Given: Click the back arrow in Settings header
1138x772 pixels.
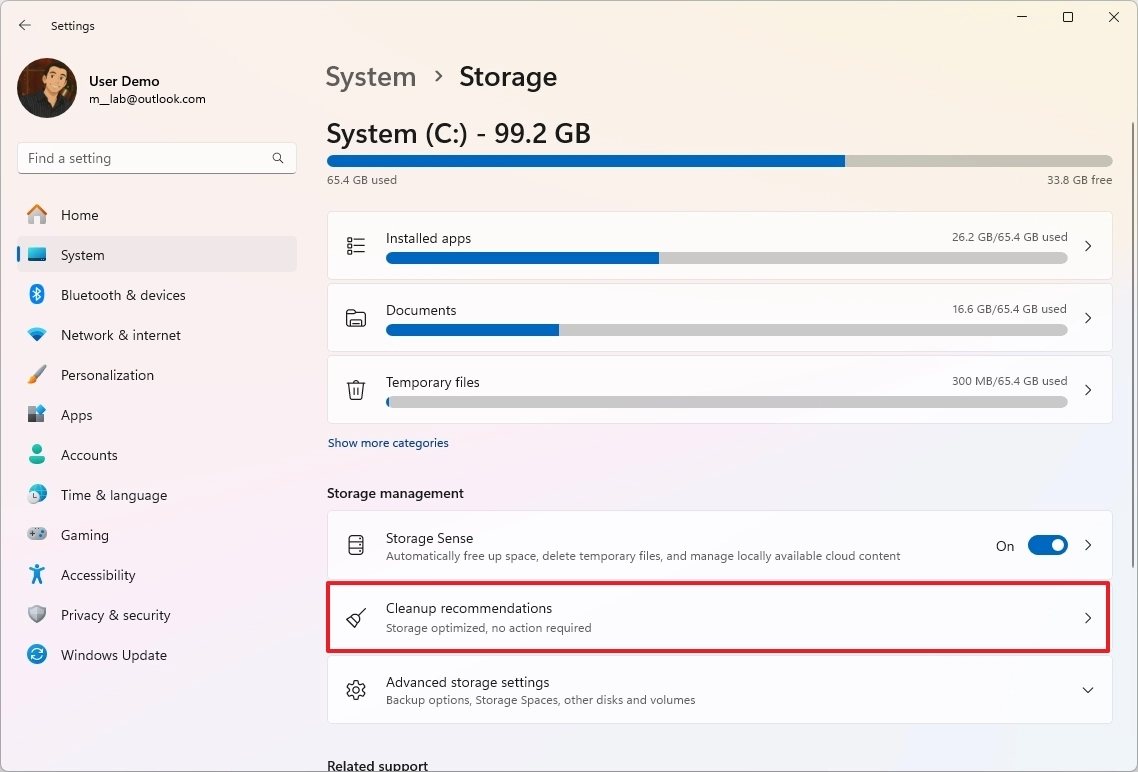Looking at the screenshot, I should (25, 25).
